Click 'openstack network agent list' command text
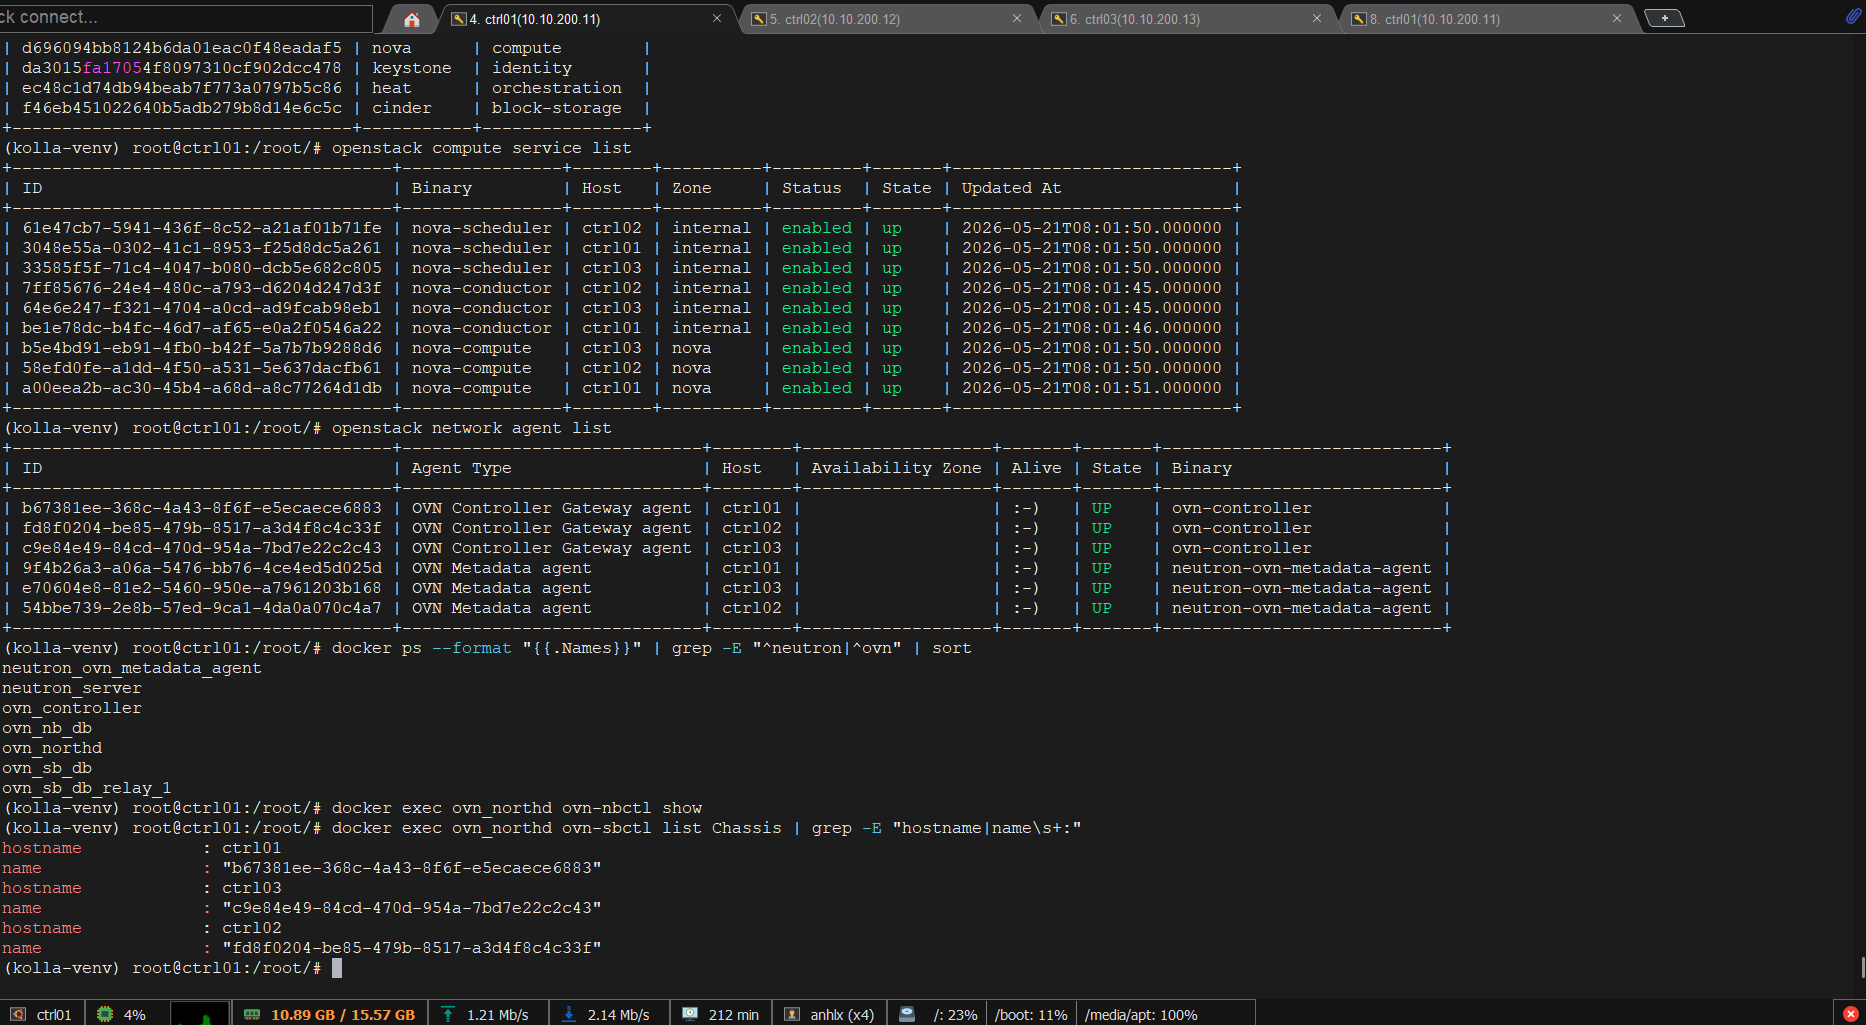This screenshot has height=1025, width=1866. click(x=472, y=428)
